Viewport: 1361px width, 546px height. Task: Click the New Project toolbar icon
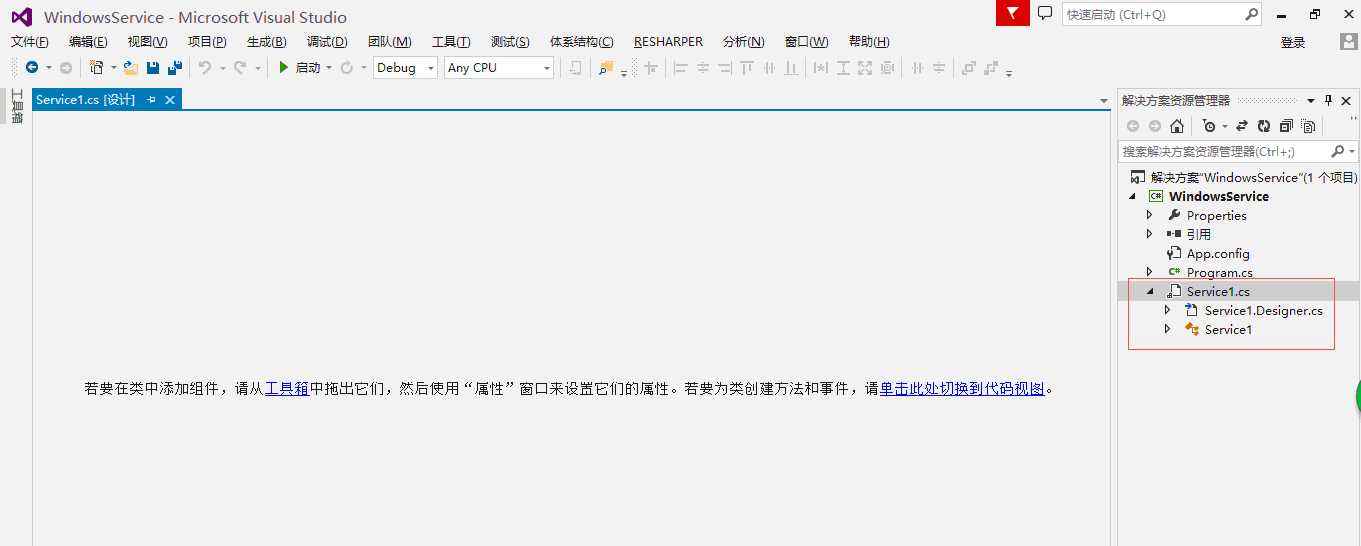tap(96, 68)
